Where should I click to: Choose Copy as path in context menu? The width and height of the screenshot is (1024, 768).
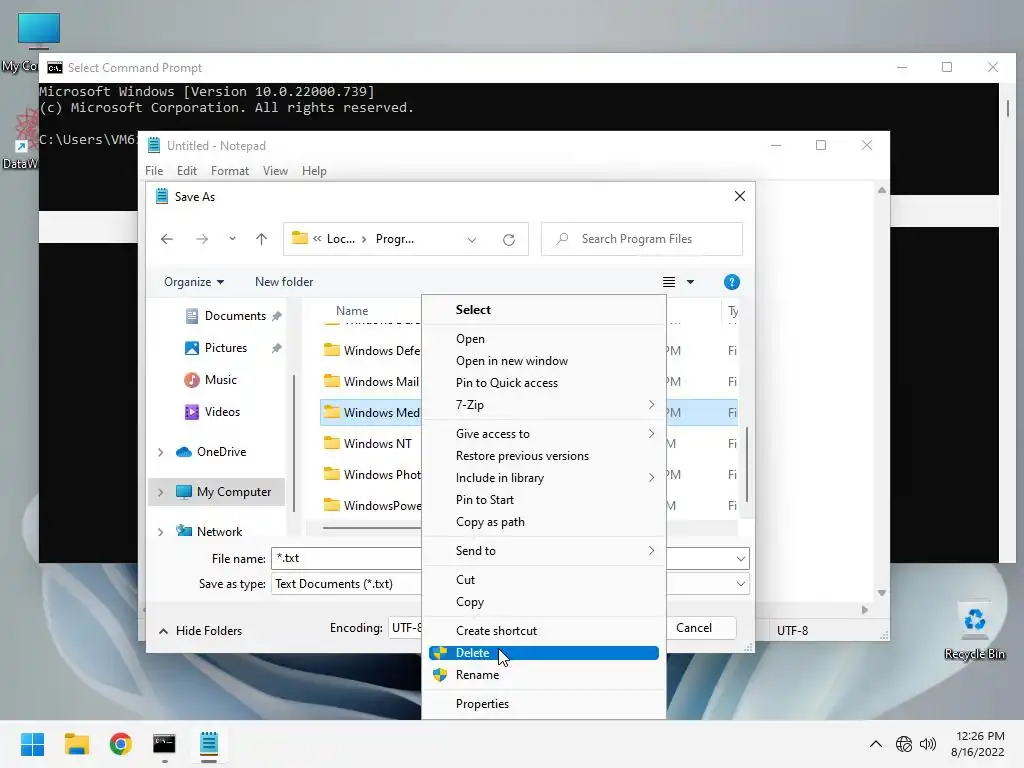pyautogui.click(x=543, y=522)
